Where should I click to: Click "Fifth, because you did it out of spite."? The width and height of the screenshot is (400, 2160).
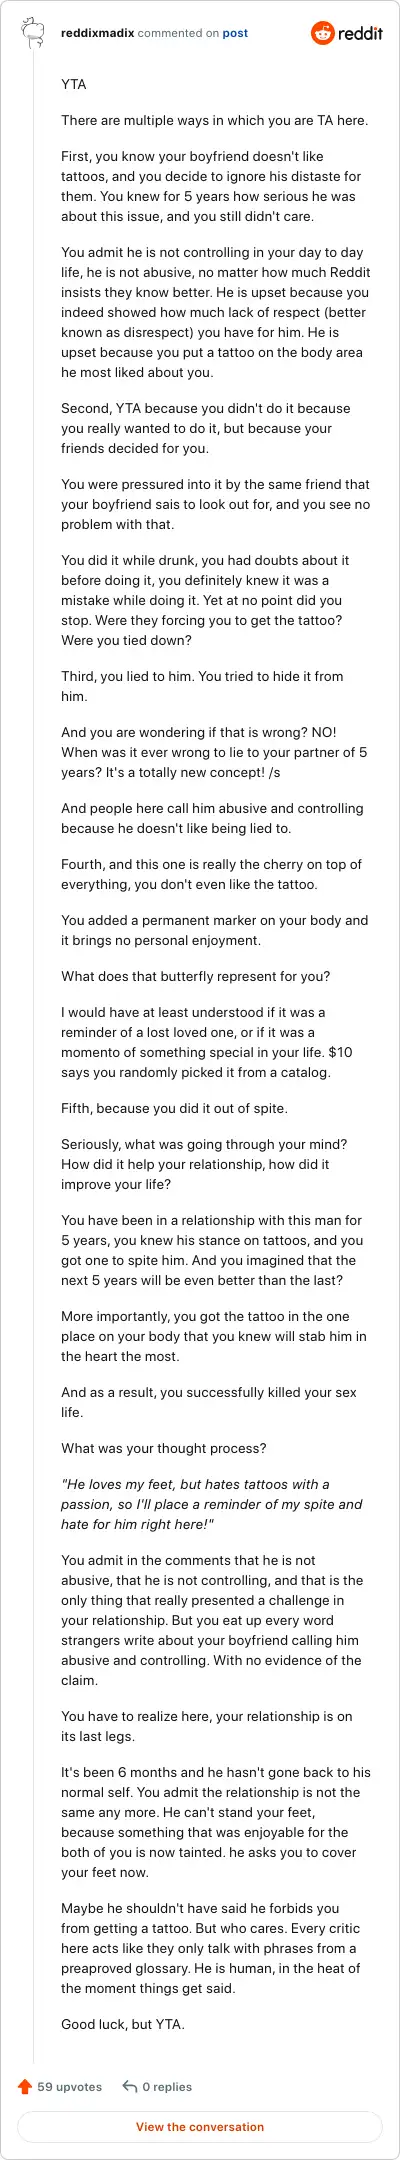[188, 1108]
